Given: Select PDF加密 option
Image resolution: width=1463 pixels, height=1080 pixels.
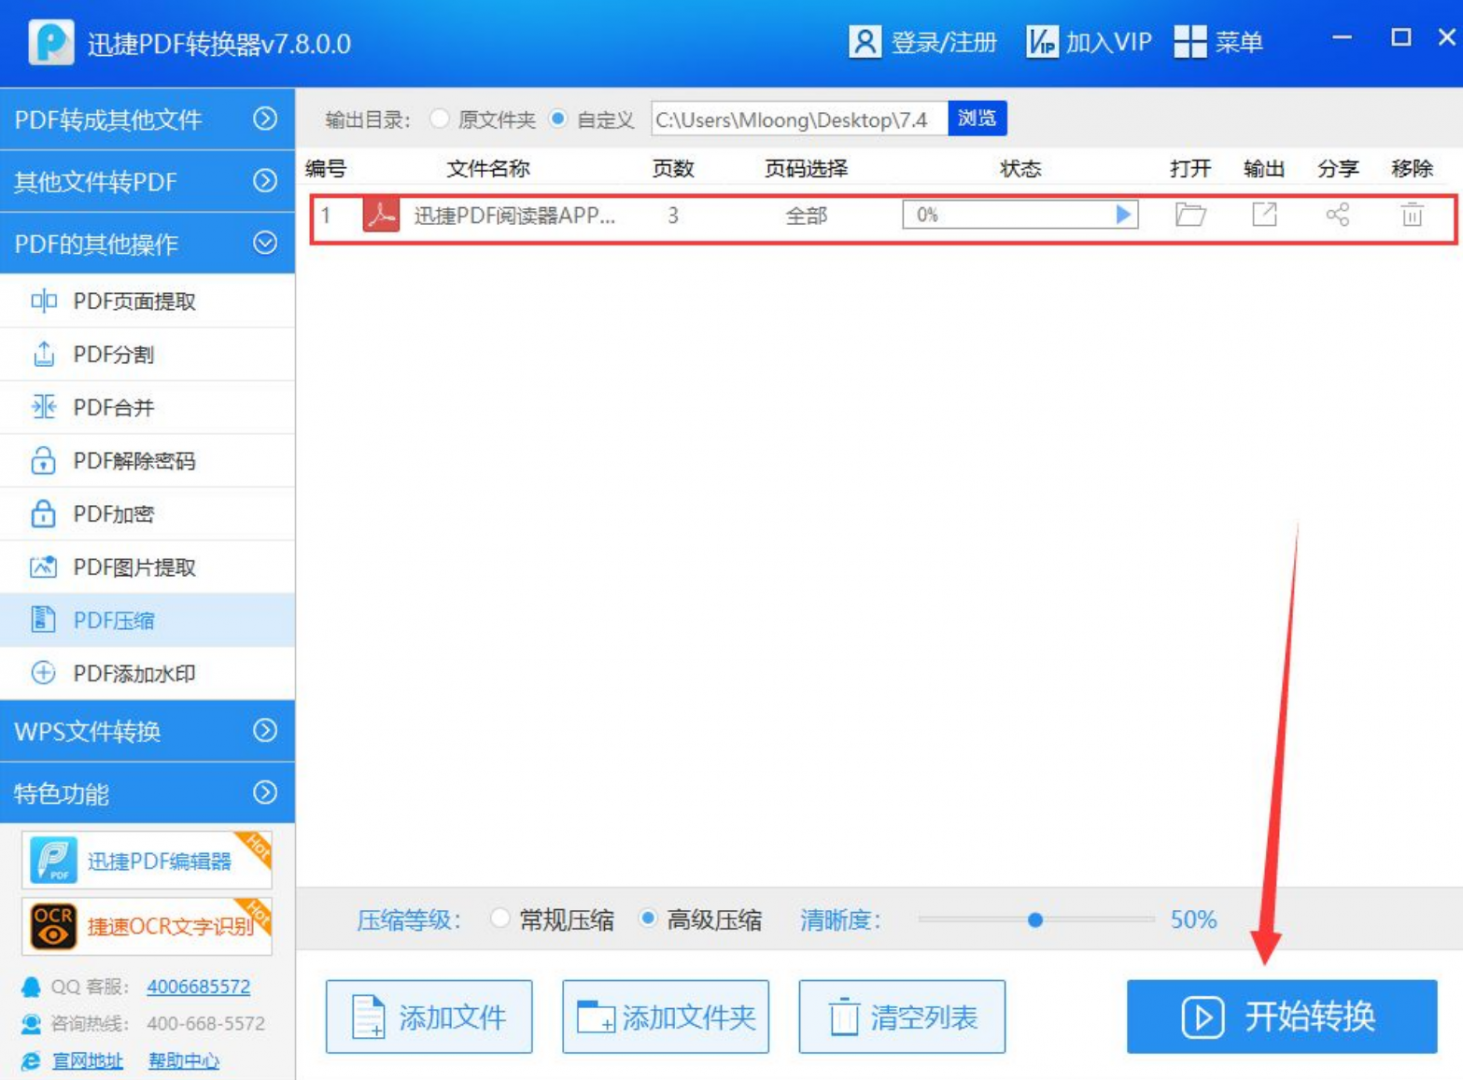Looking at the screenshot, I should point(147,514).
